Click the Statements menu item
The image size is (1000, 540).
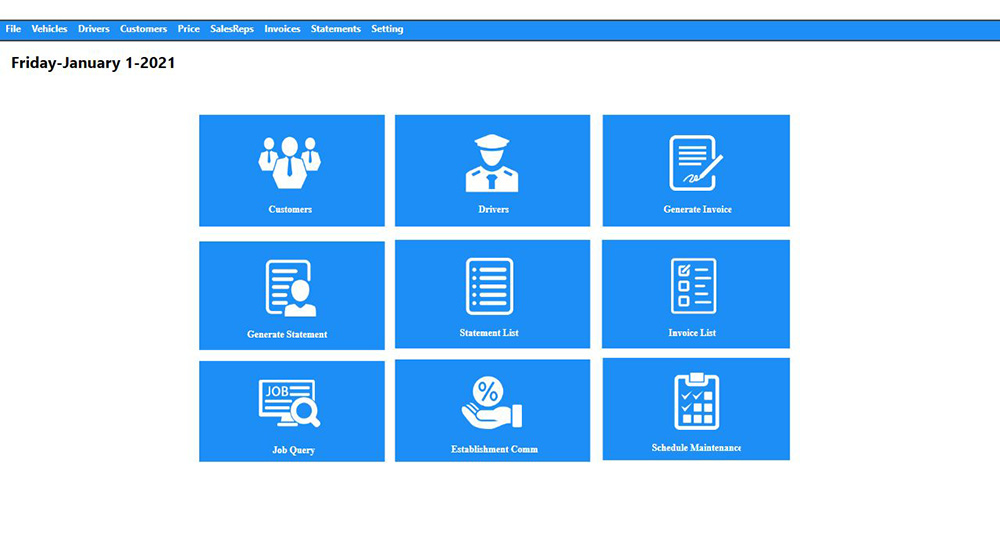[x=335, y=29]
